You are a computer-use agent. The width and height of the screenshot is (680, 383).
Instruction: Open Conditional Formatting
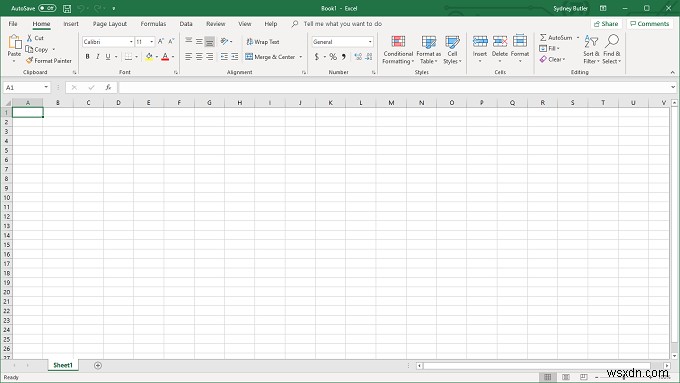point(398,49)
